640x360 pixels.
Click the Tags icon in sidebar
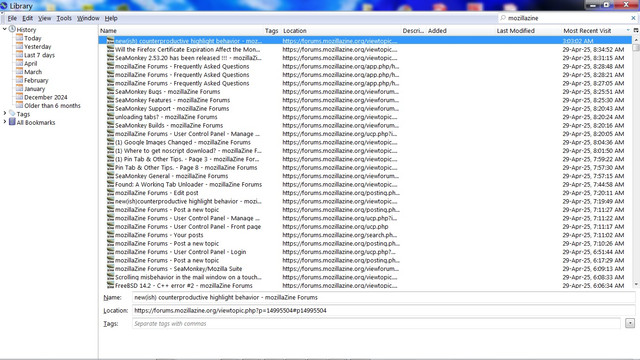point(12,114)
